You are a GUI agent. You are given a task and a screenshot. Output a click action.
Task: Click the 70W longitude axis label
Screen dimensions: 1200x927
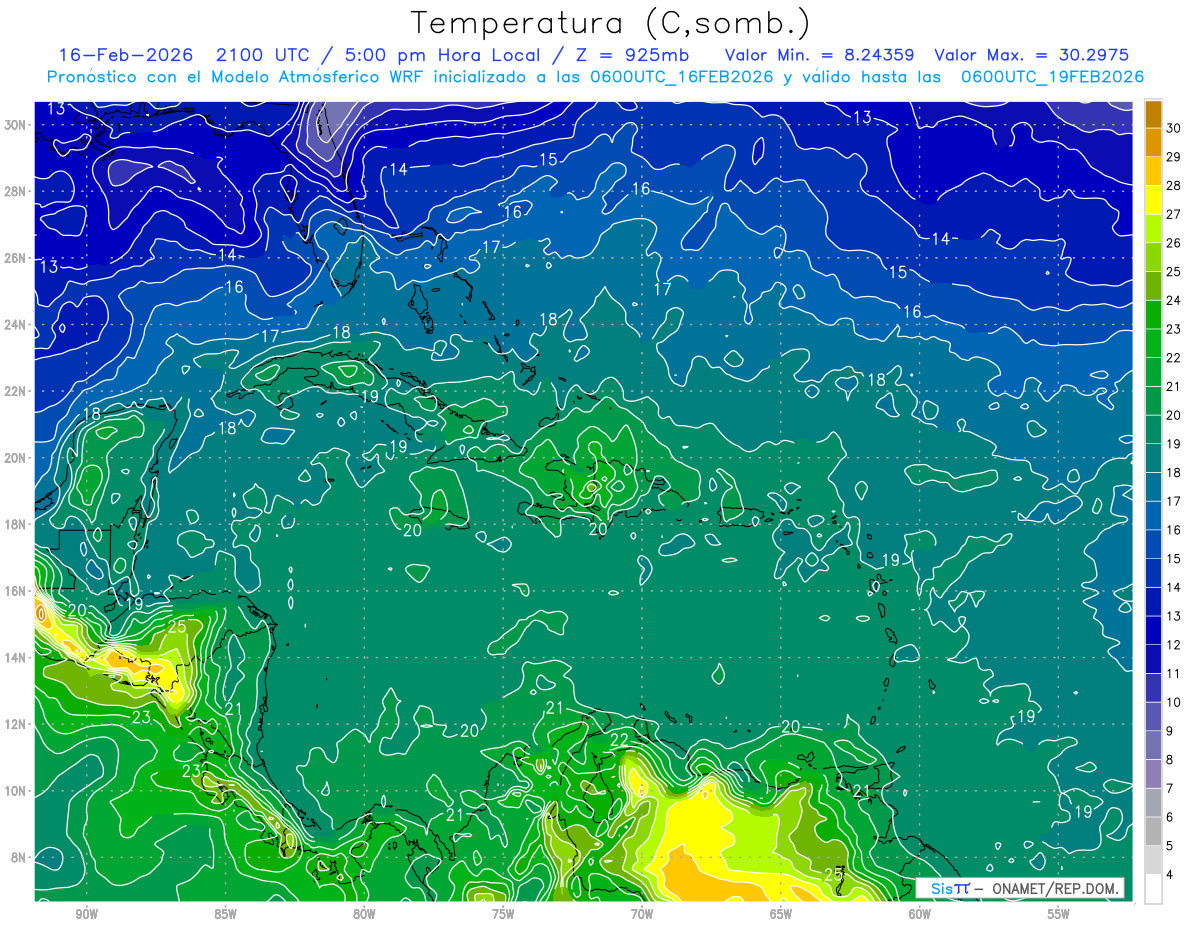pyautogui.click(x=642, y=913)
